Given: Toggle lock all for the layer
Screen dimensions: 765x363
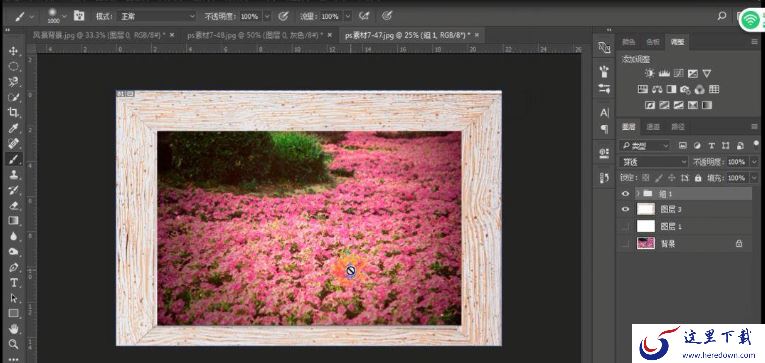Looking at the screenshot, I should [x=698, y=178].
